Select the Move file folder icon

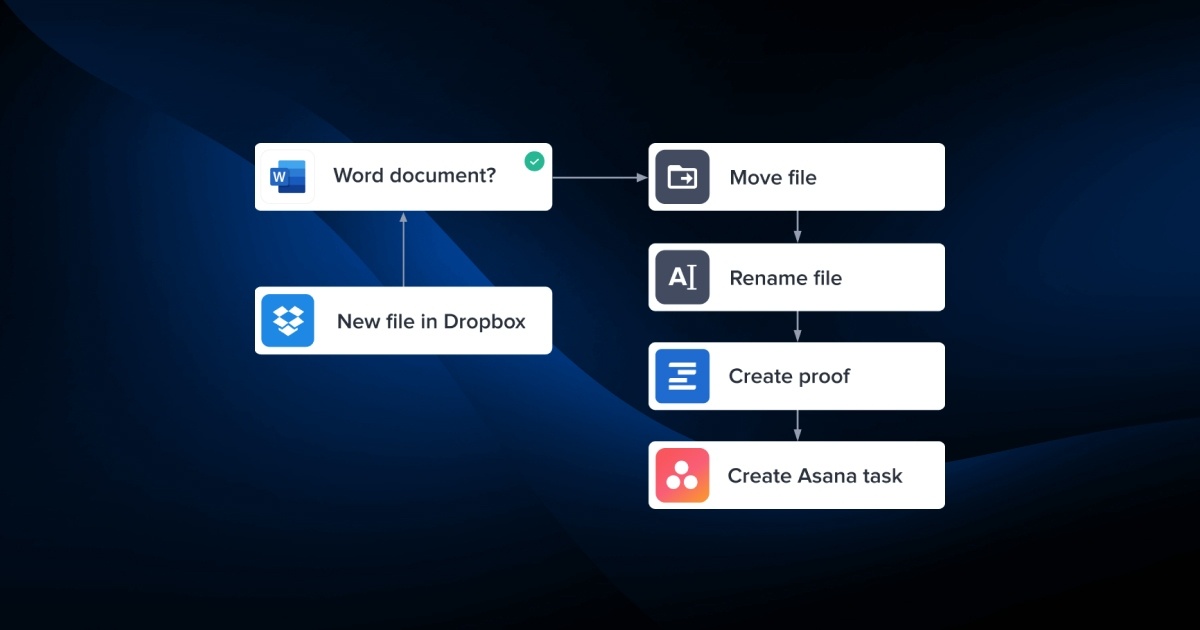[x=682, y=177]
